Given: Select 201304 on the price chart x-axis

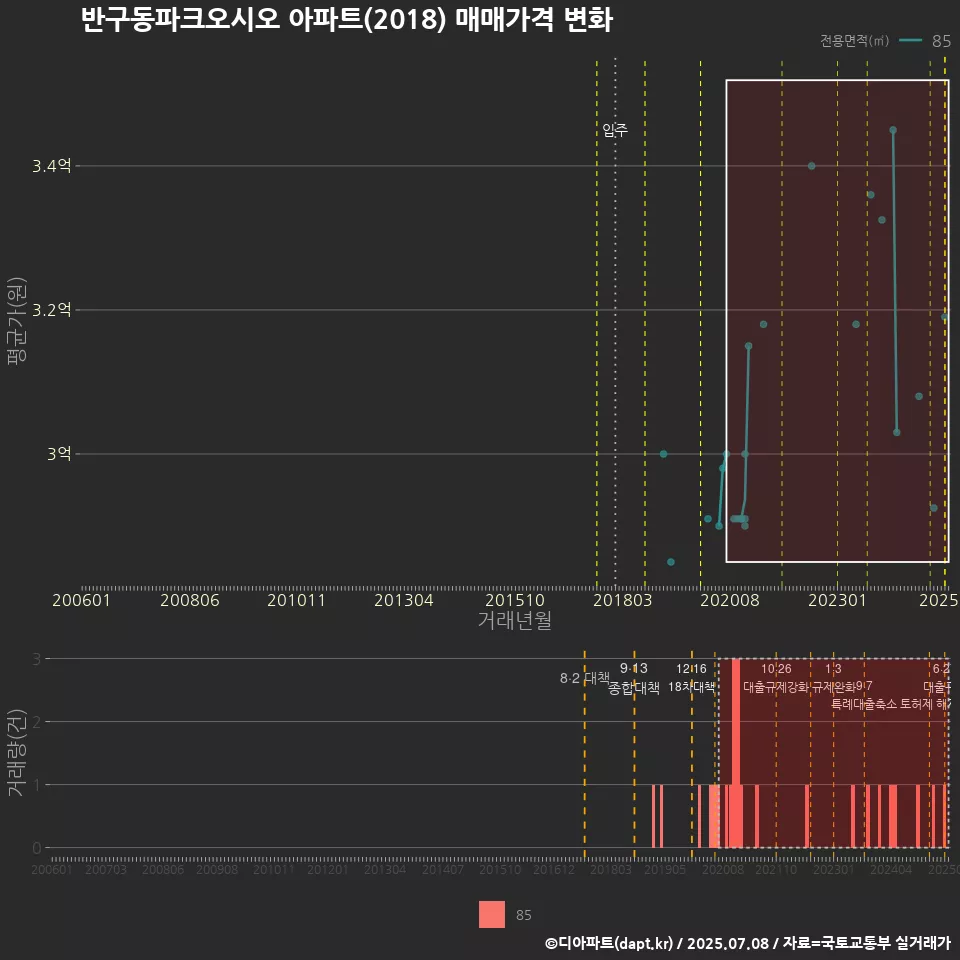Looking at the screenshot, I should pyautogui.click(x=403, y=600).
